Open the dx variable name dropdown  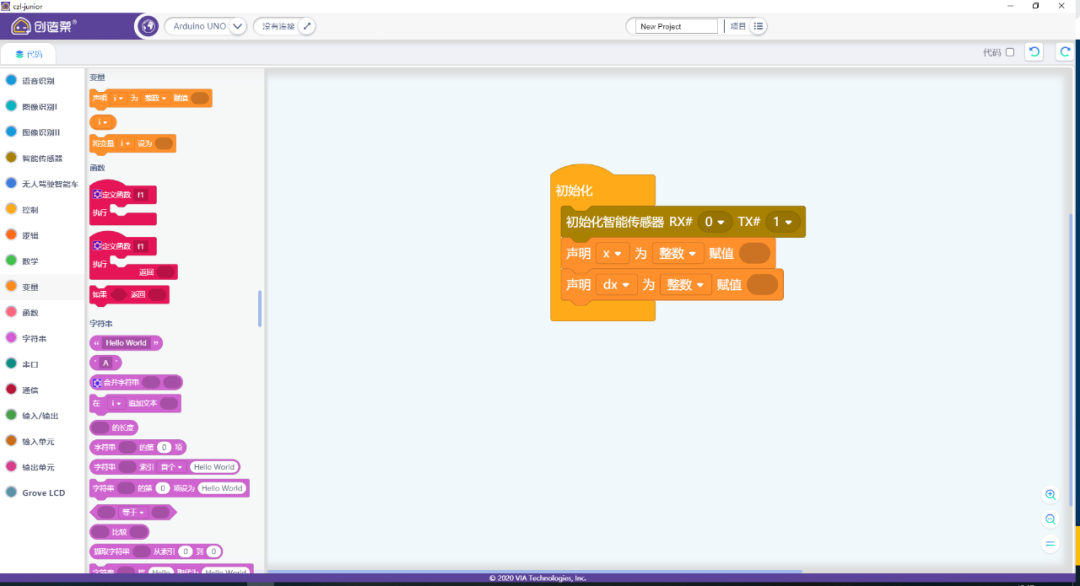615,285
